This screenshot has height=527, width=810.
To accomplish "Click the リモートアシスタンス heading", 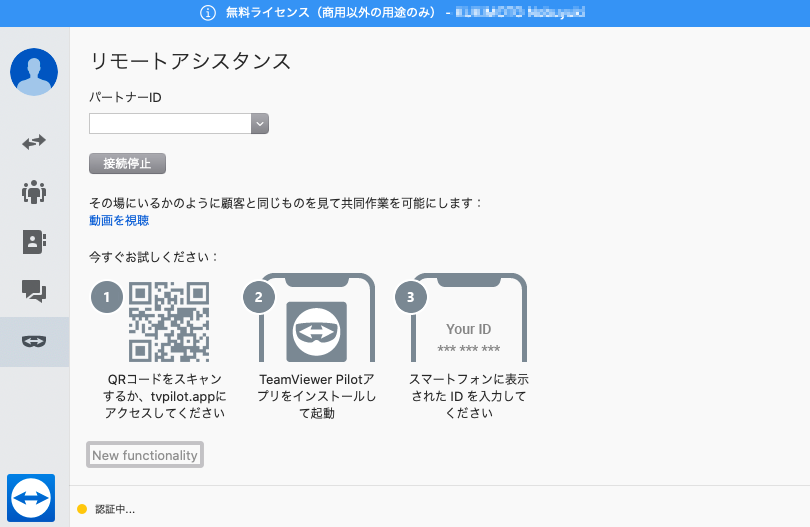I will (x=190, y=61).
